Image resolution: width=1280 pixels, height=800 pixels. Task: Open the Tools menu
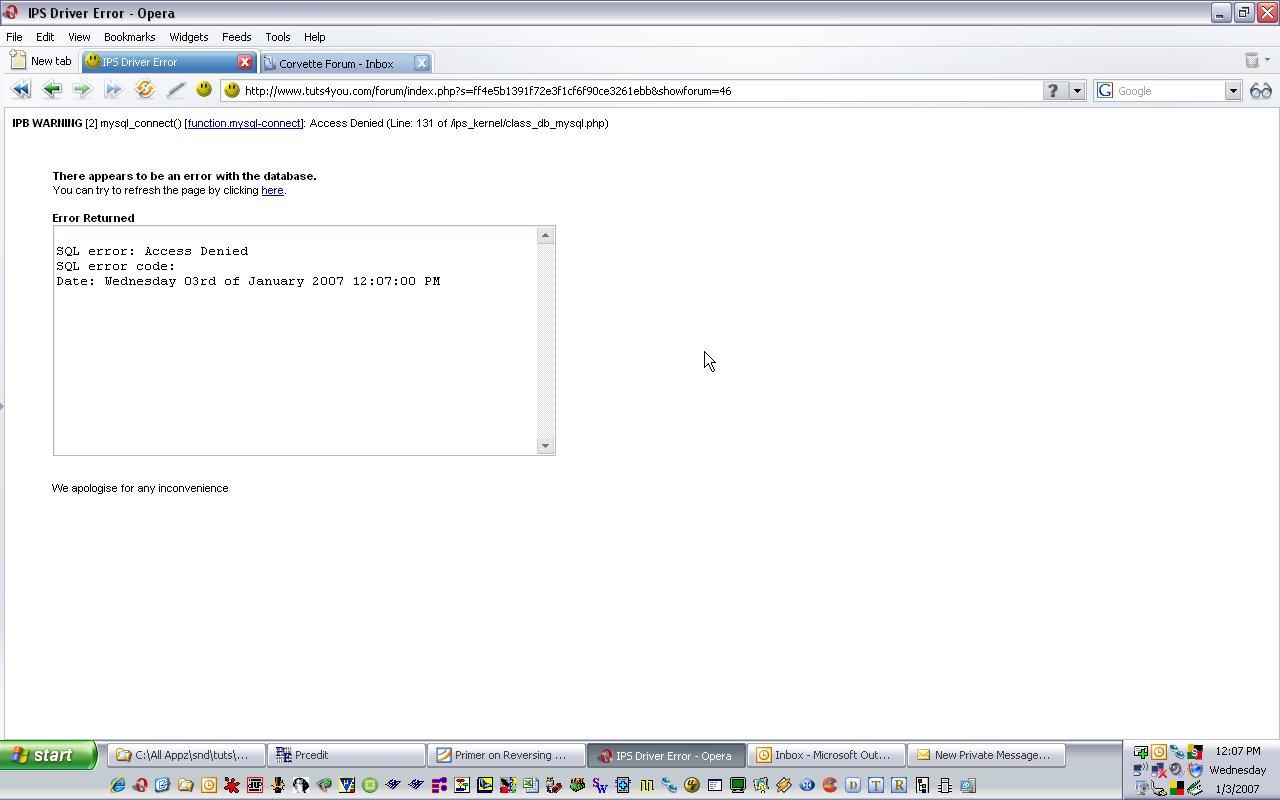[x=277, y=37]
